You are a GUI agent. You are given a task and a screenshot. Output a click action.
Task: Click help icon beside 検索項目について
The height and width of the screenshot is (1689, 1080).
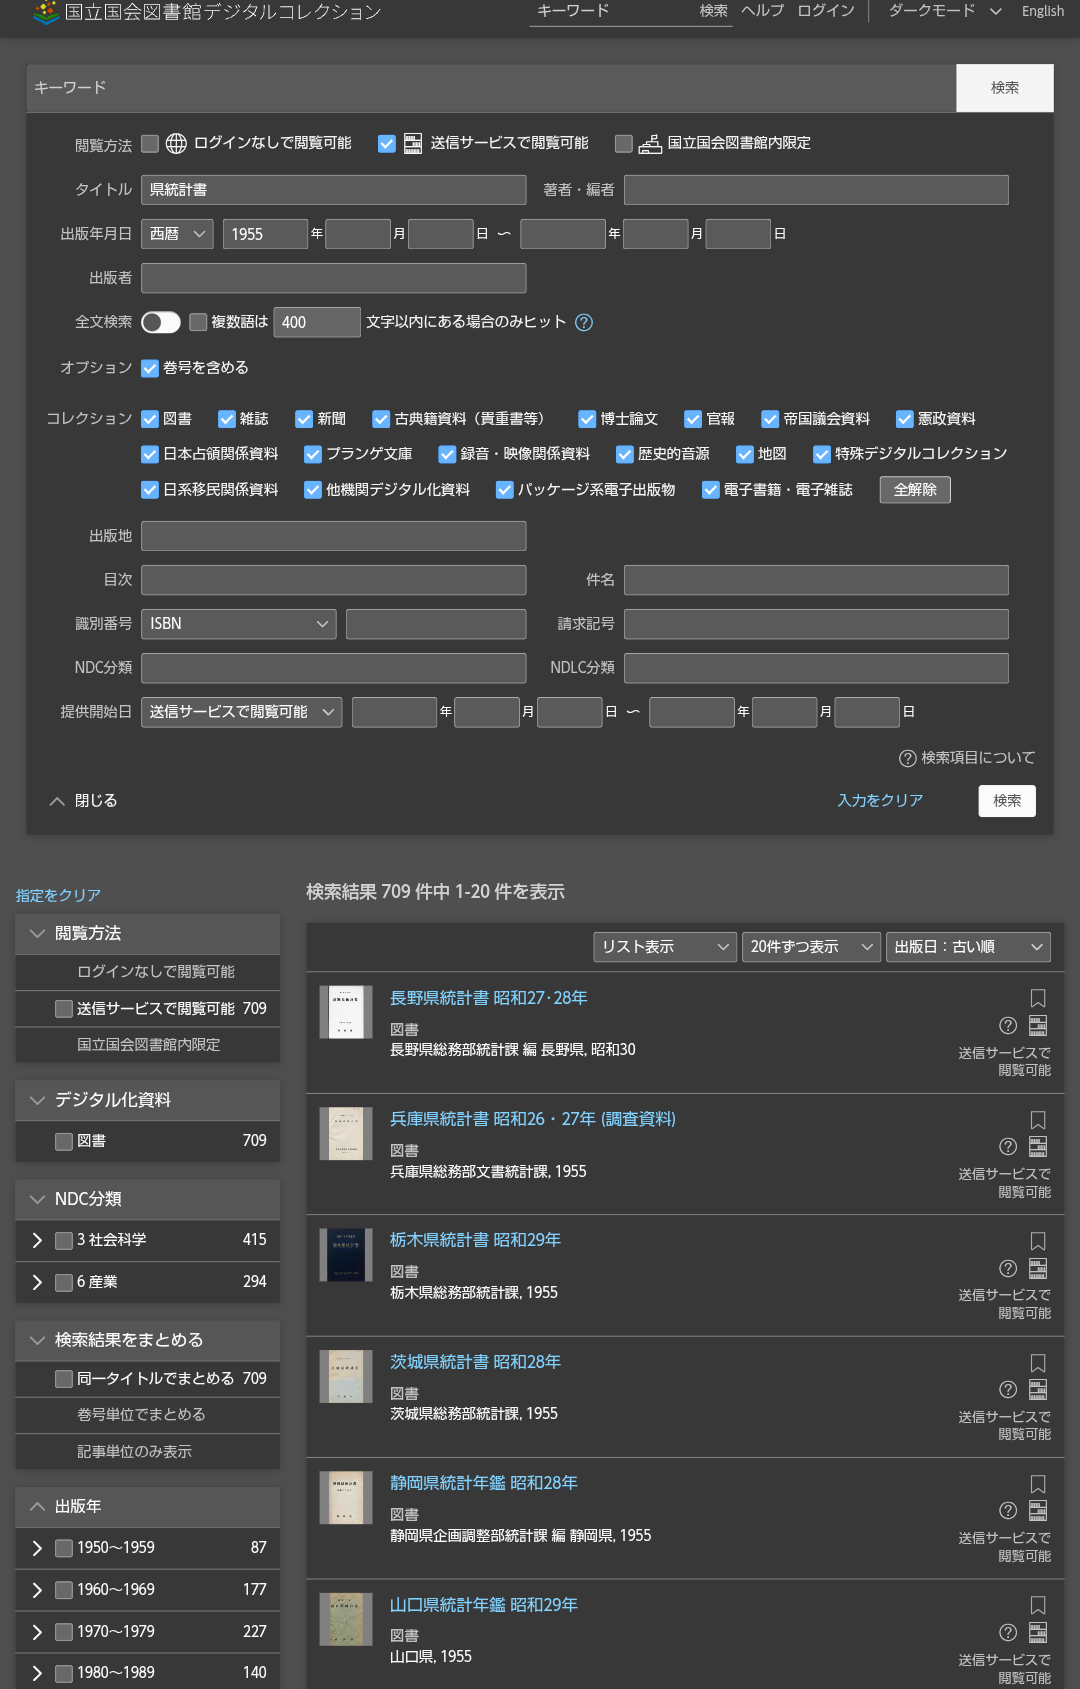(908, 758)
